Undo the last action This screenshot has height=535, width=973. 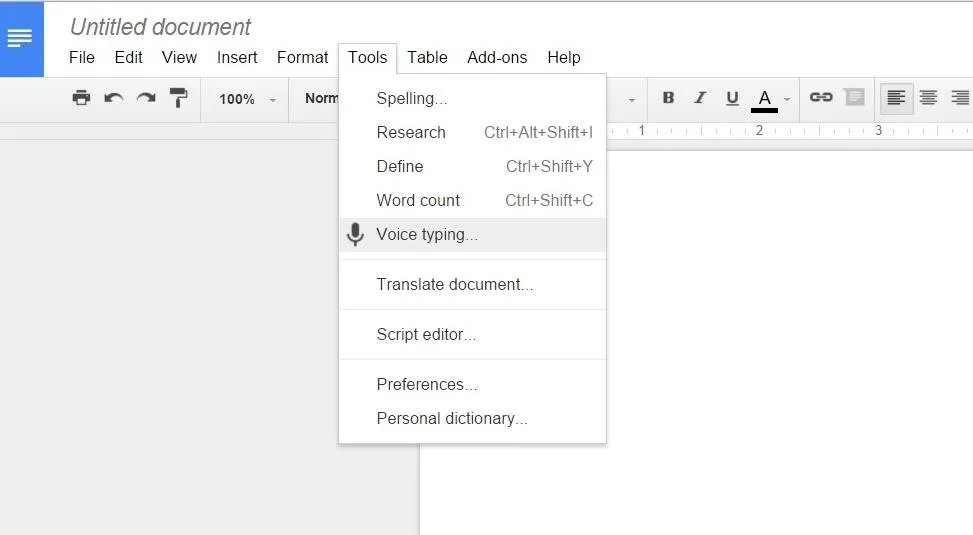coord(114,97)
